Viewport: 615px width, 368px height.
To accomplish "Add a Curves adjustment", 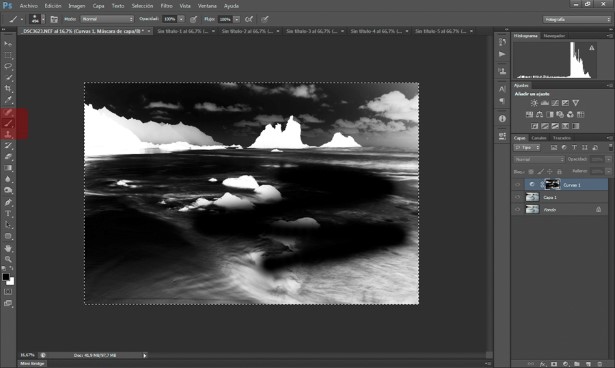I will (555, 103).
